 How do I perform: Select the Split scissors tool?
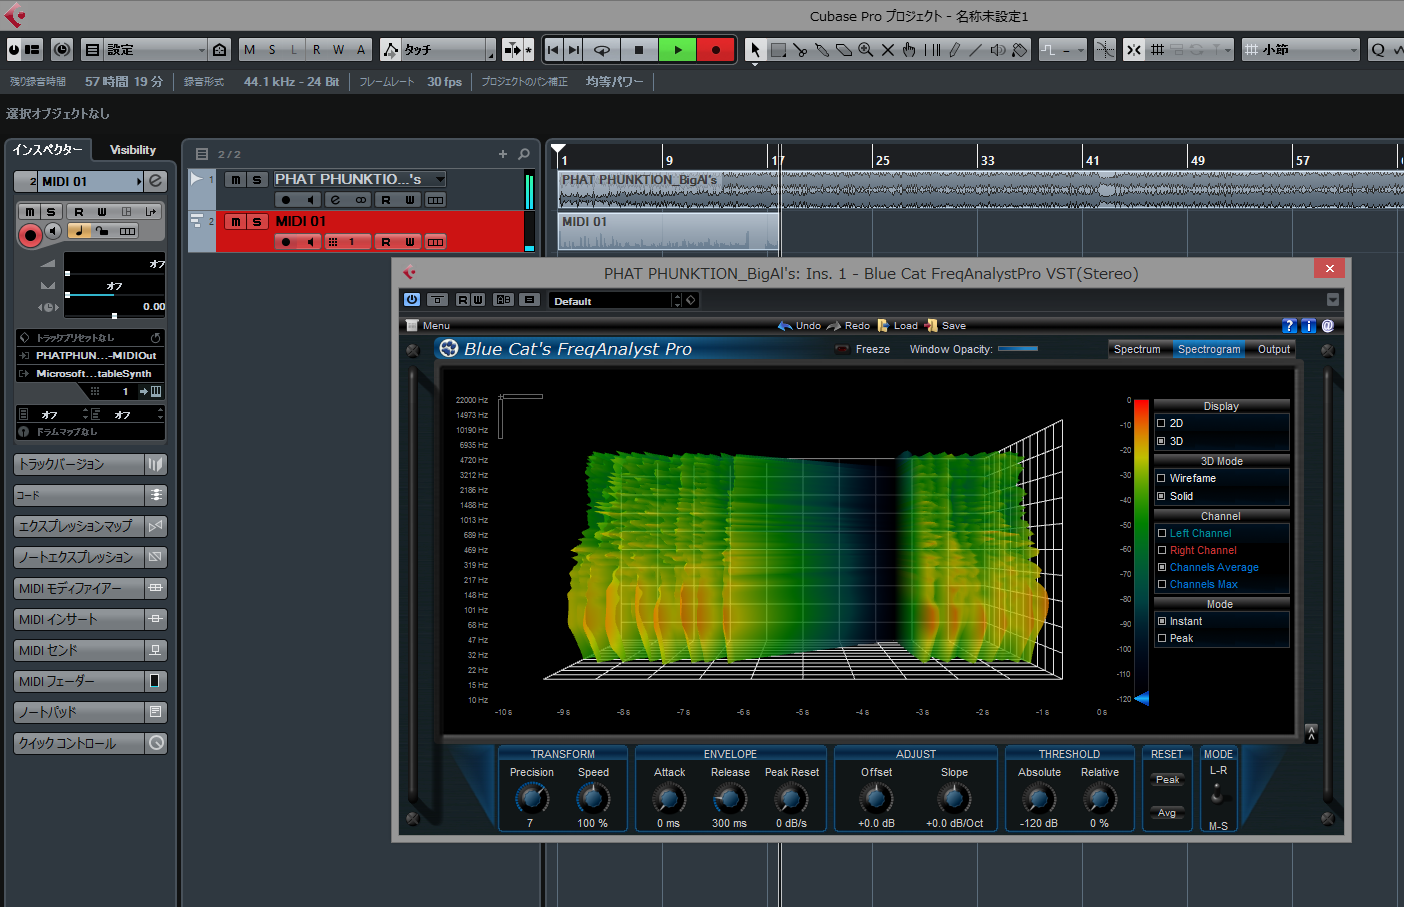click(800, 49)
